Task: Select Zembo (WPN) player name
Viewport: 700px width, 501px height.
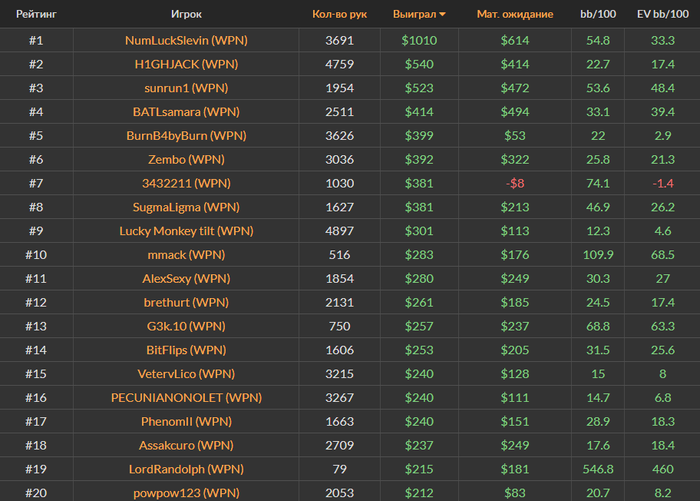Action: point(186,159)
